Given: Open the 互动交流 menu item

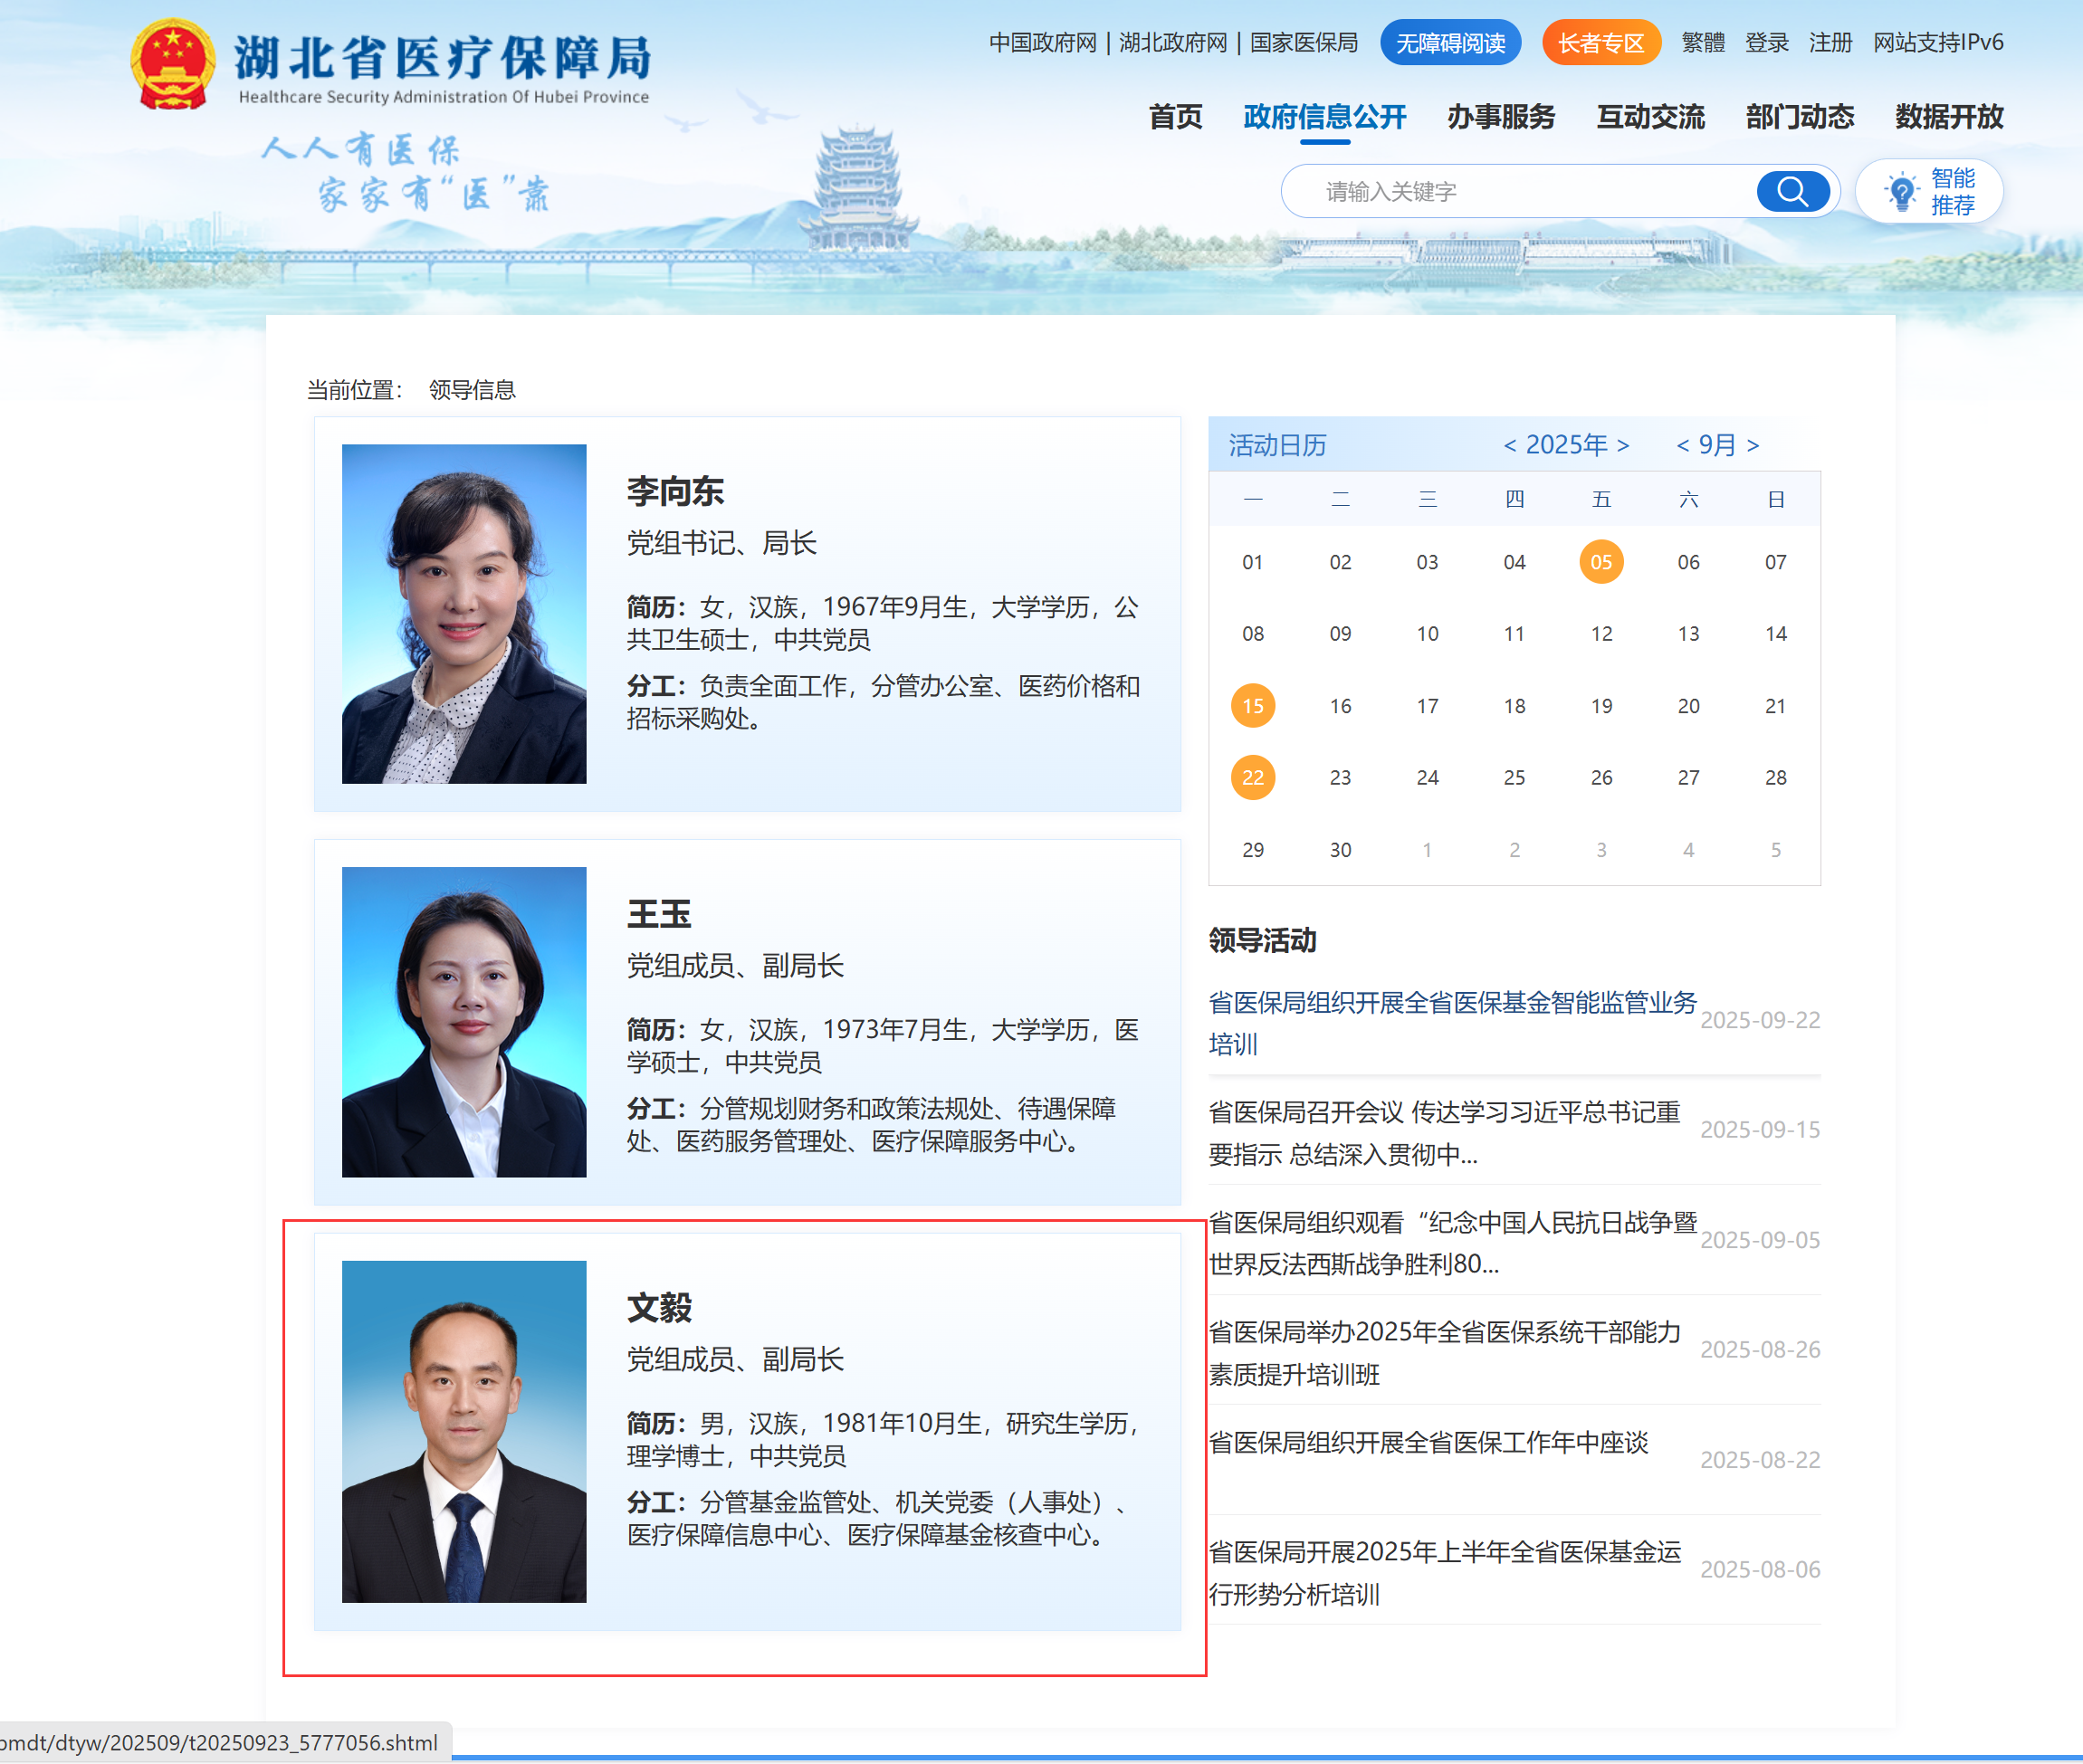Looking at the screenshot, I should click(x=1650, y=117).
